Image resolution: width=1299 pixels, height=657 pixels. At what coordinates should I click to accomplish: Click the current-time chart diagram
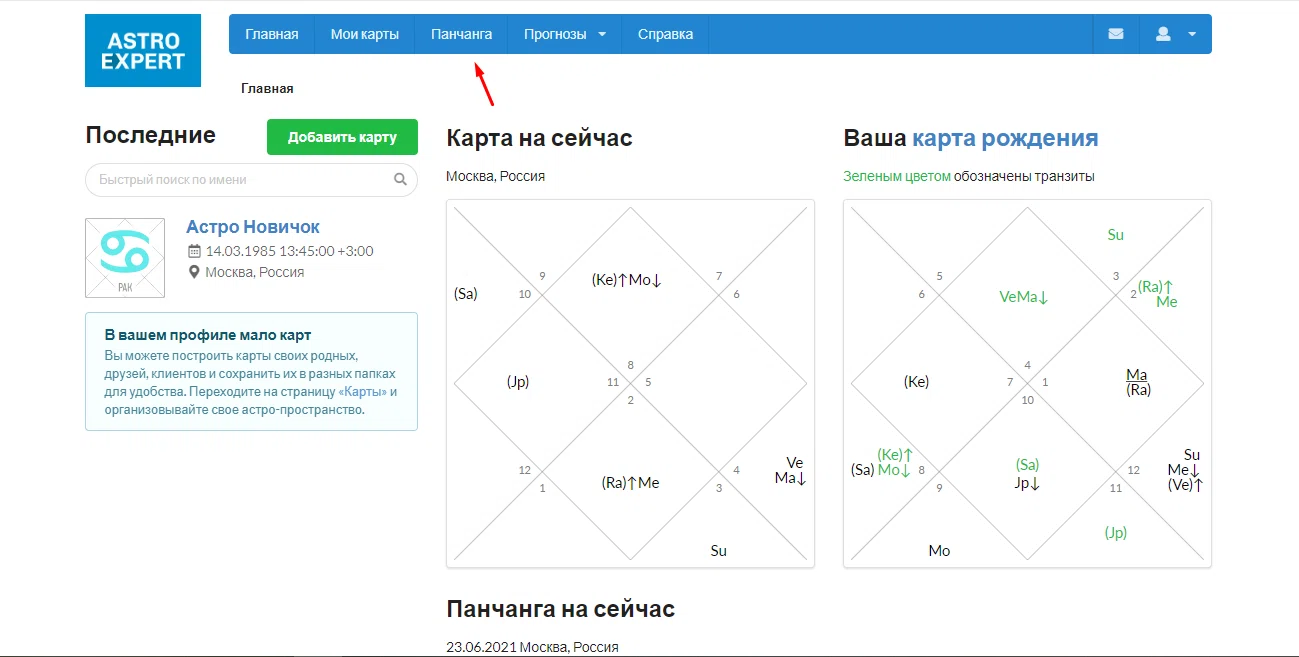pos(630,384)
